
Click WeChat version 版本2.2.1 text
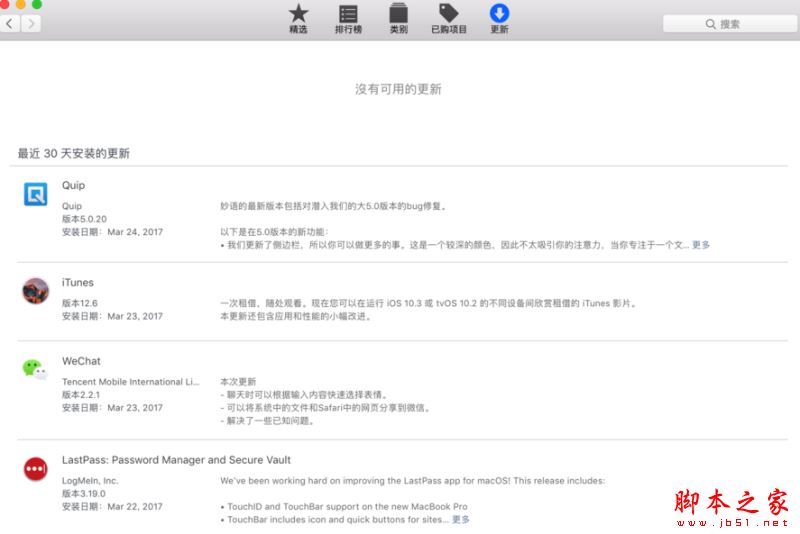[81, 395]
